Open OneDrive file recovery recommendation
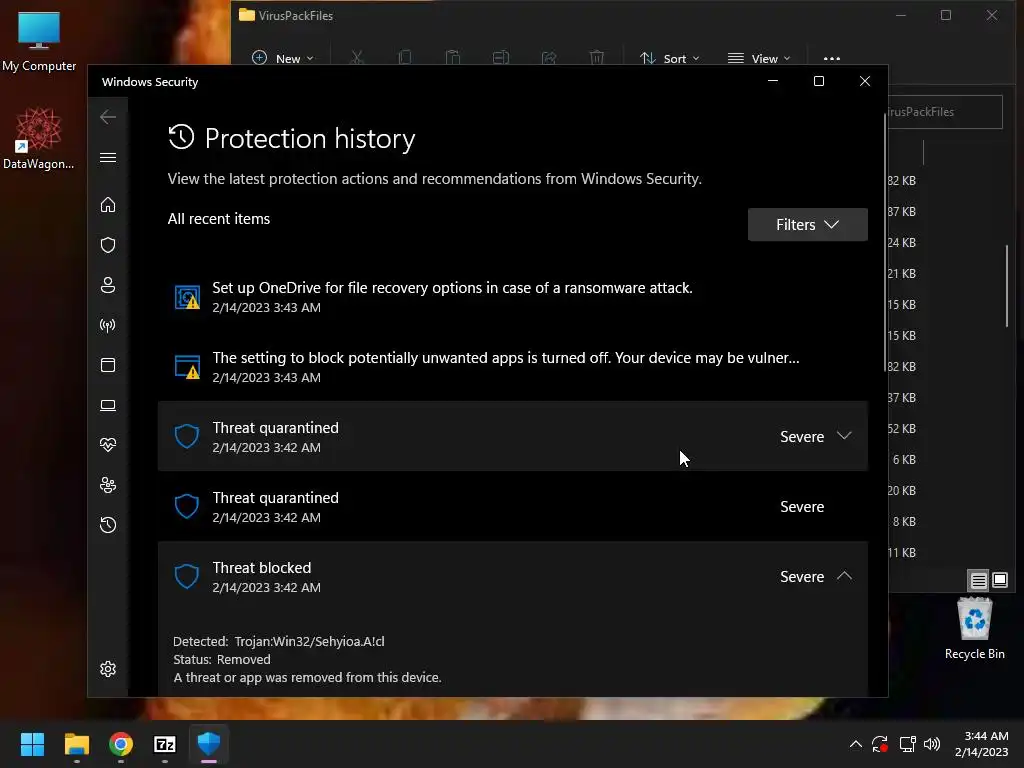Viewport: 1024px width, 768px height. [513, 297]
